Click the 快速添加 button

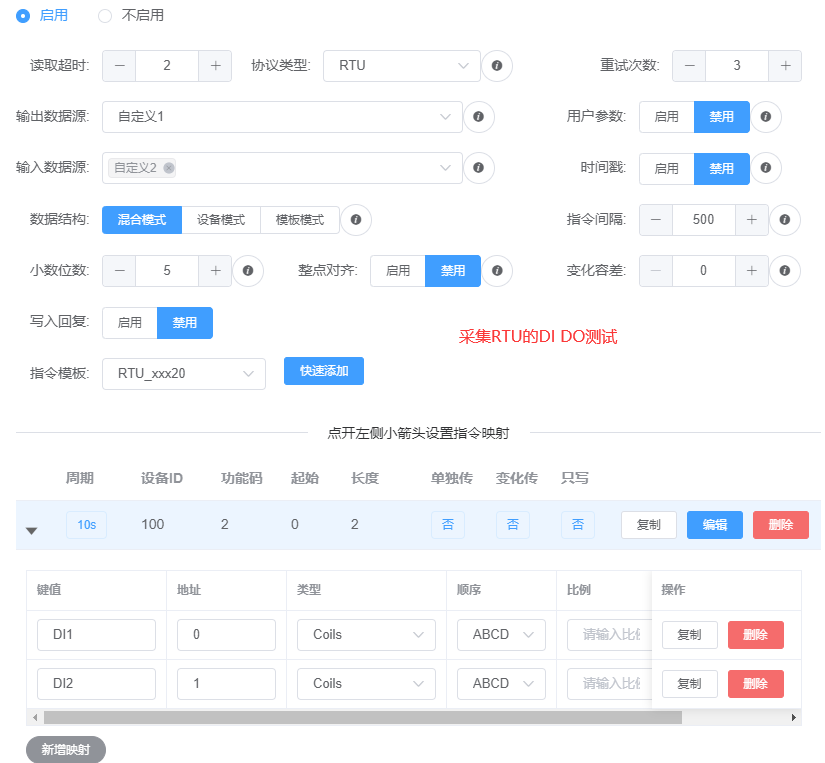[323, 371]
